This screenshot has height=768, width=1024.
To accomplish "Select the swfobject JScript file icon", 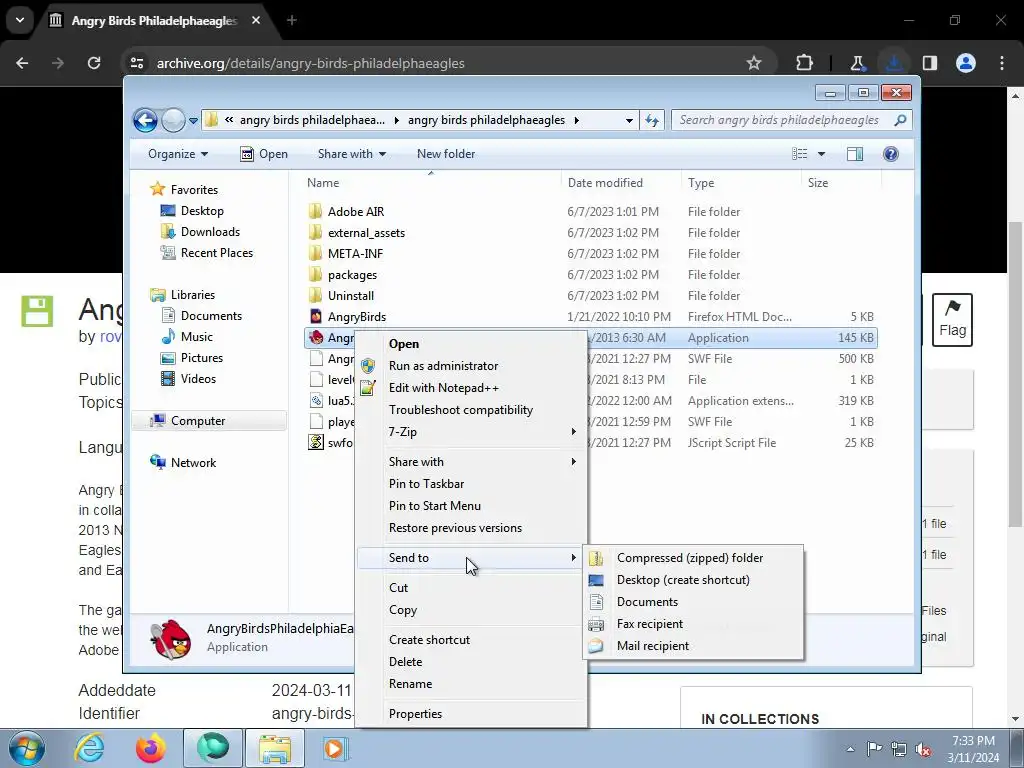I will point(316,442).
